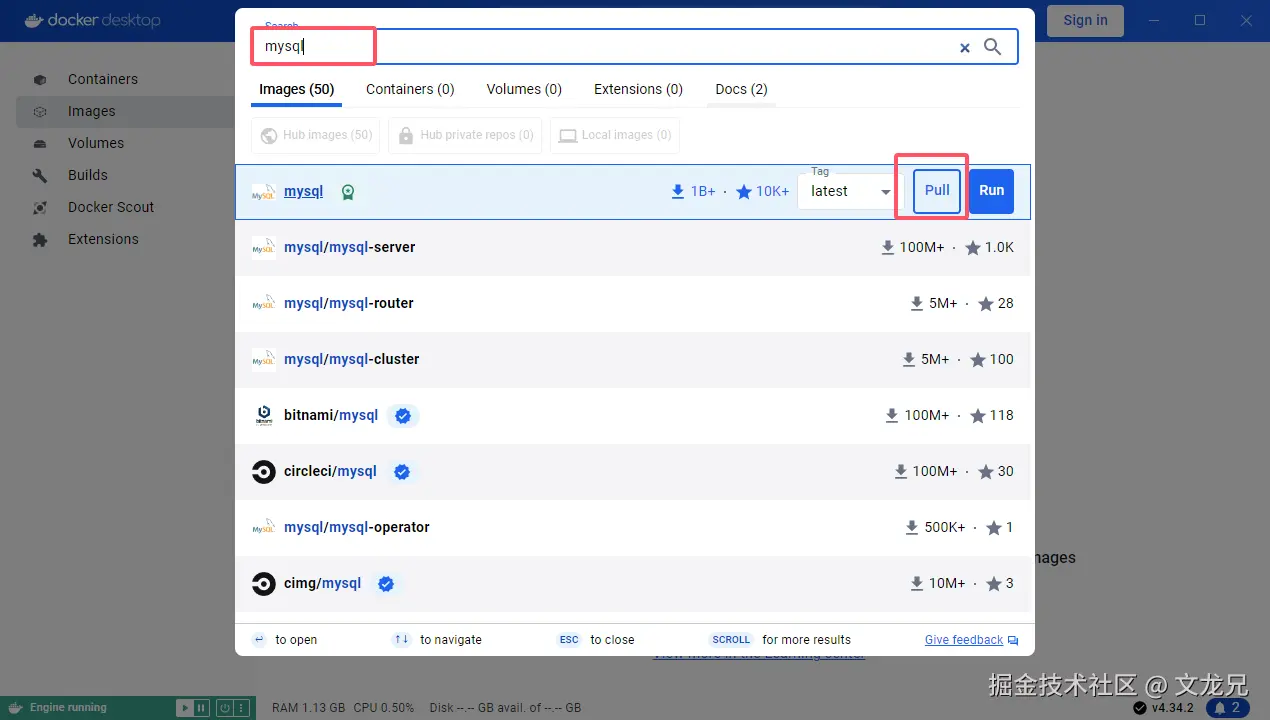Click the v4.34.2 version label

coord(1174,708)
